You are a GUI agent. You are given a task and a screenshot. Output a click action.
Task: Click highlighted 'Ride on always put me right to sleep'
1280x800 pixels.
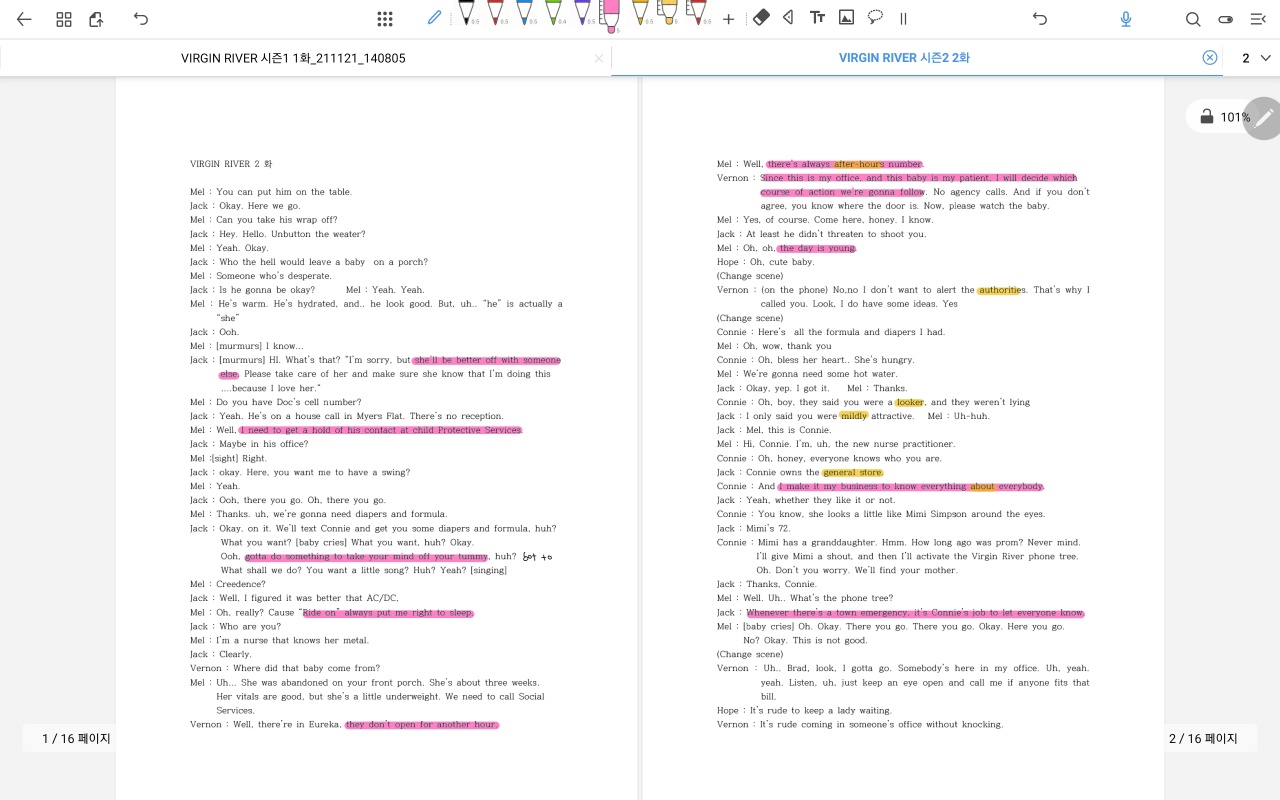pyautogui.click(x=387, y=612)
